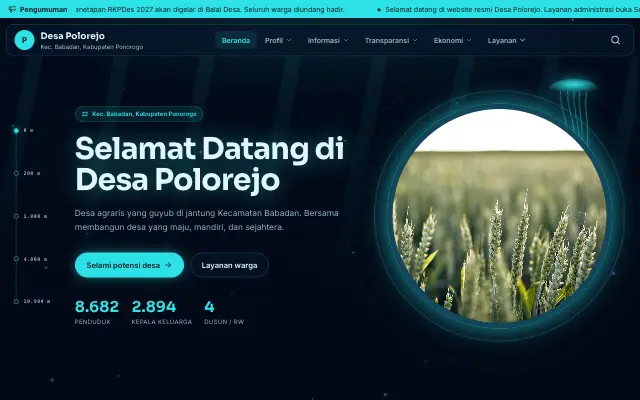The image size is (640, 400).
Task: Click the Selamat Datang di Desa Polorejo heading
Action: 210,164
